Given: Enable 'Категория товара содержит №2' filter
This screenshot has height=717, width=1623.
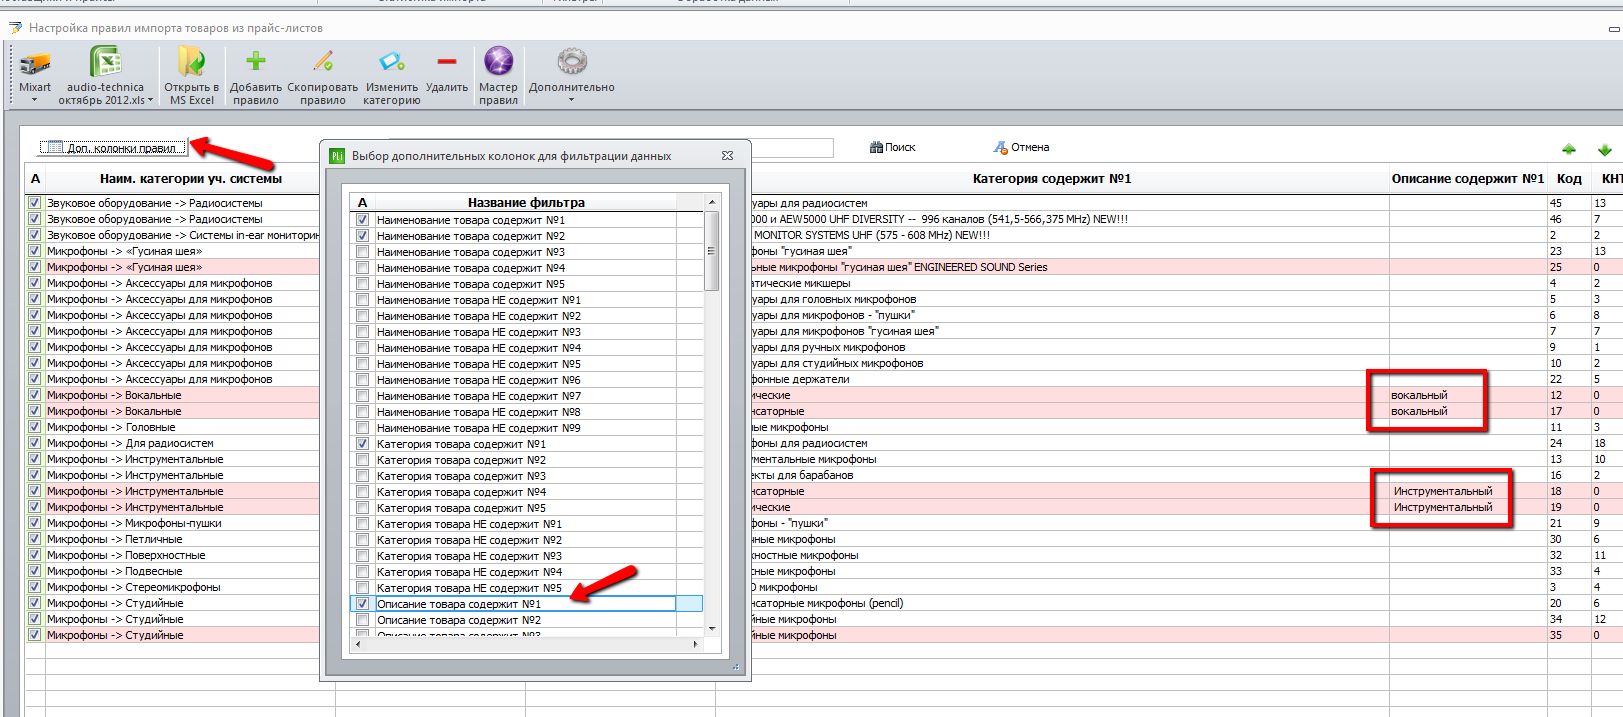Looking at the screenshot, I should (362, 460).
